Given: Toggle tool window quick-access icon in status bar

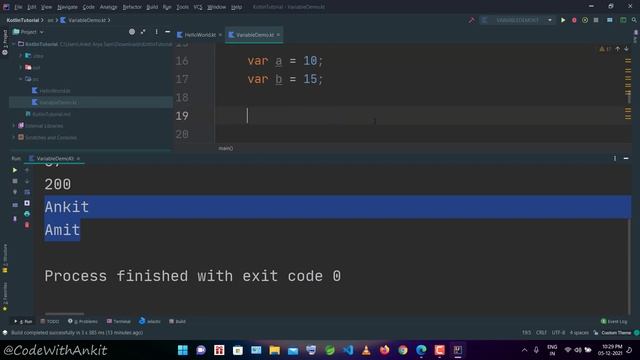Looking at the screenshot, I should [x=5, y=333].
